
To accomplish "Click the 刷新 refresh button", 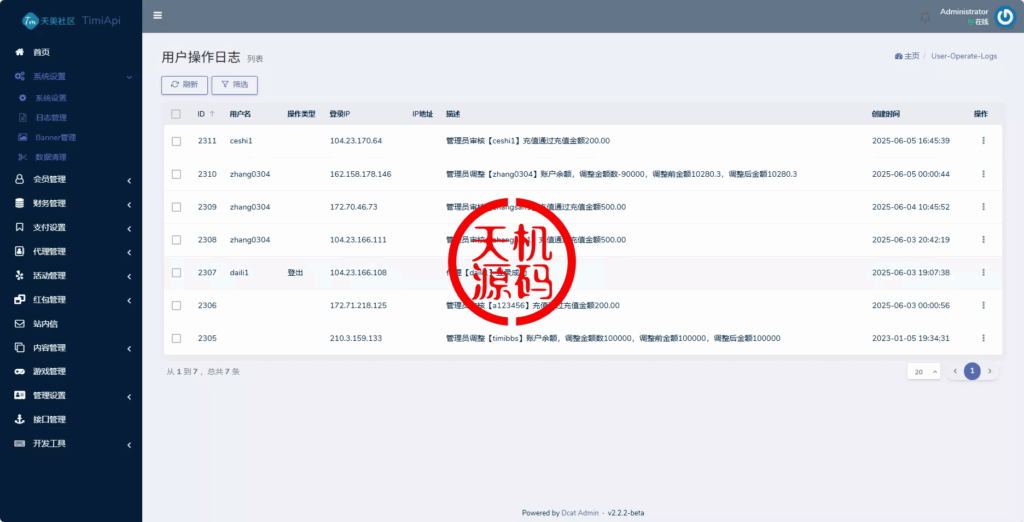I will (x=184, y=85).
